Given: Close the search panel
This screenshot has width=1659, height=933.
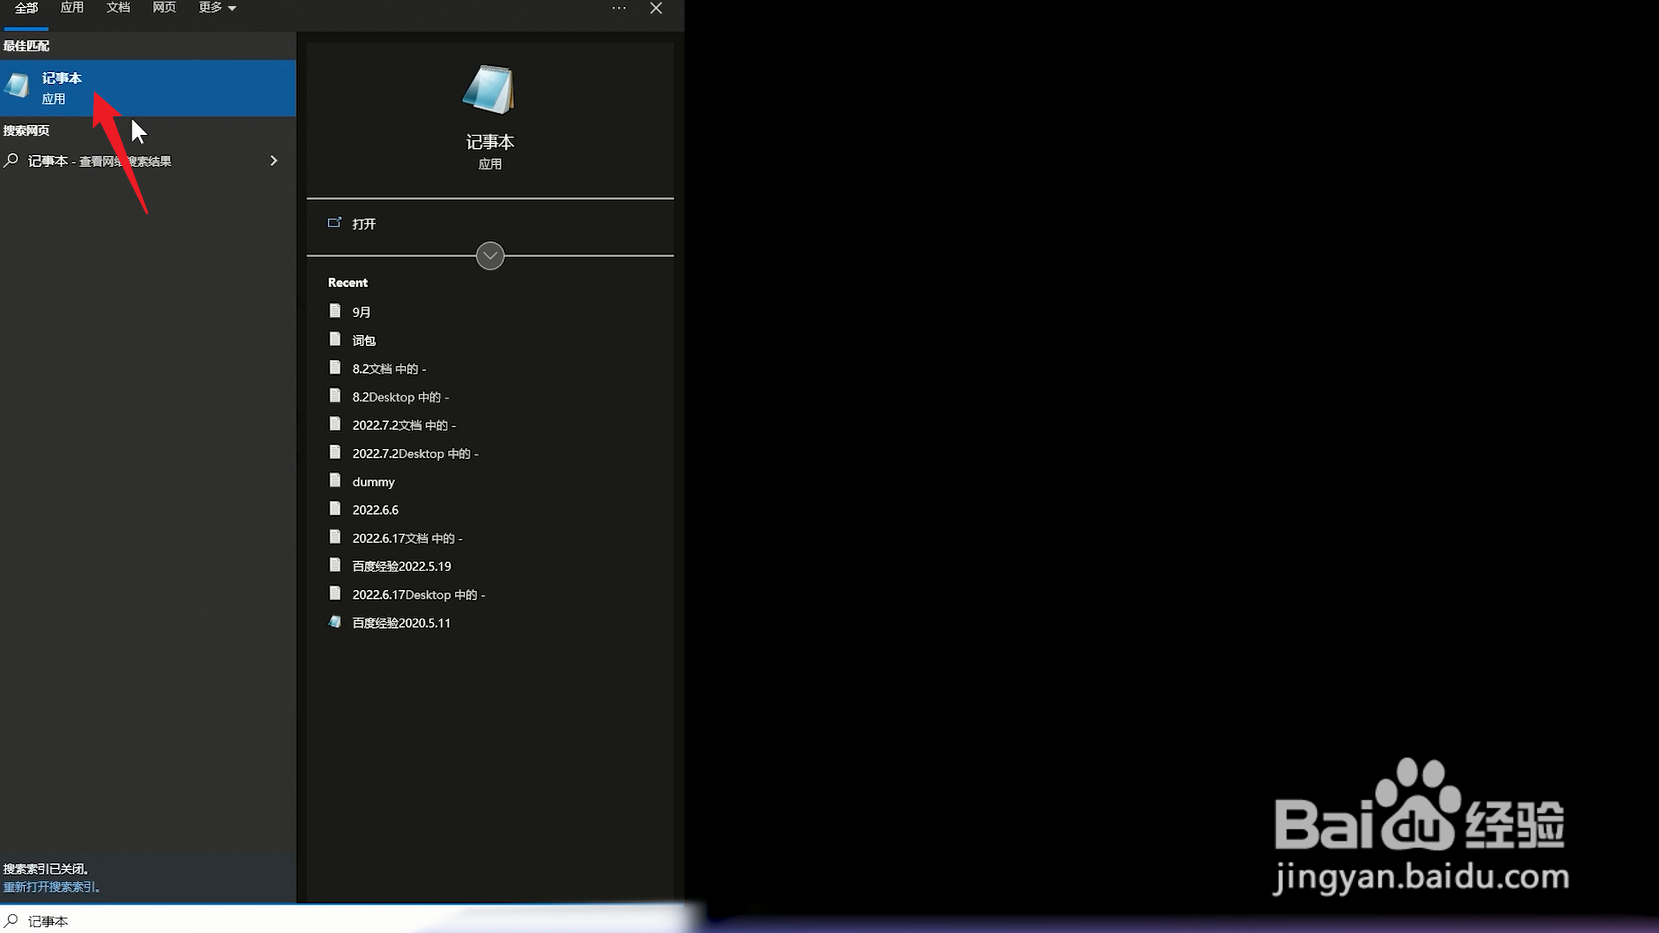Looking at the screenshot, I should click(x=656, y=8).
